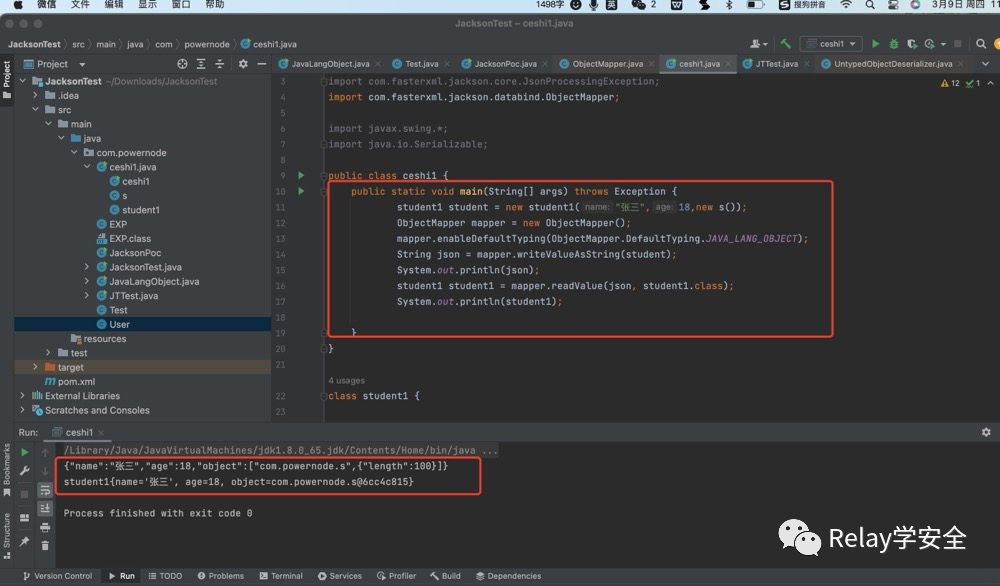Open the Version Control tool window
Screen dimensions: 1000x586
coord(57,576)
